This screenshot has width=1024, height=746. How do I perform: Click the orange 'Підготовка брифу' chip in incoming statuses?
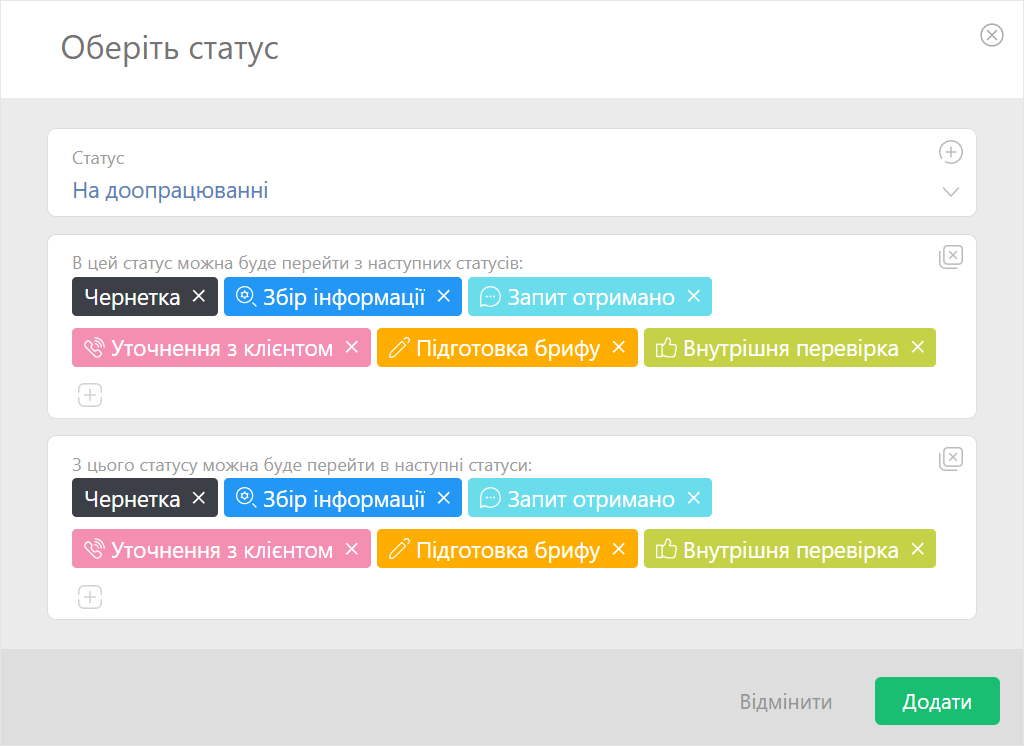click(x=495, y=348)
